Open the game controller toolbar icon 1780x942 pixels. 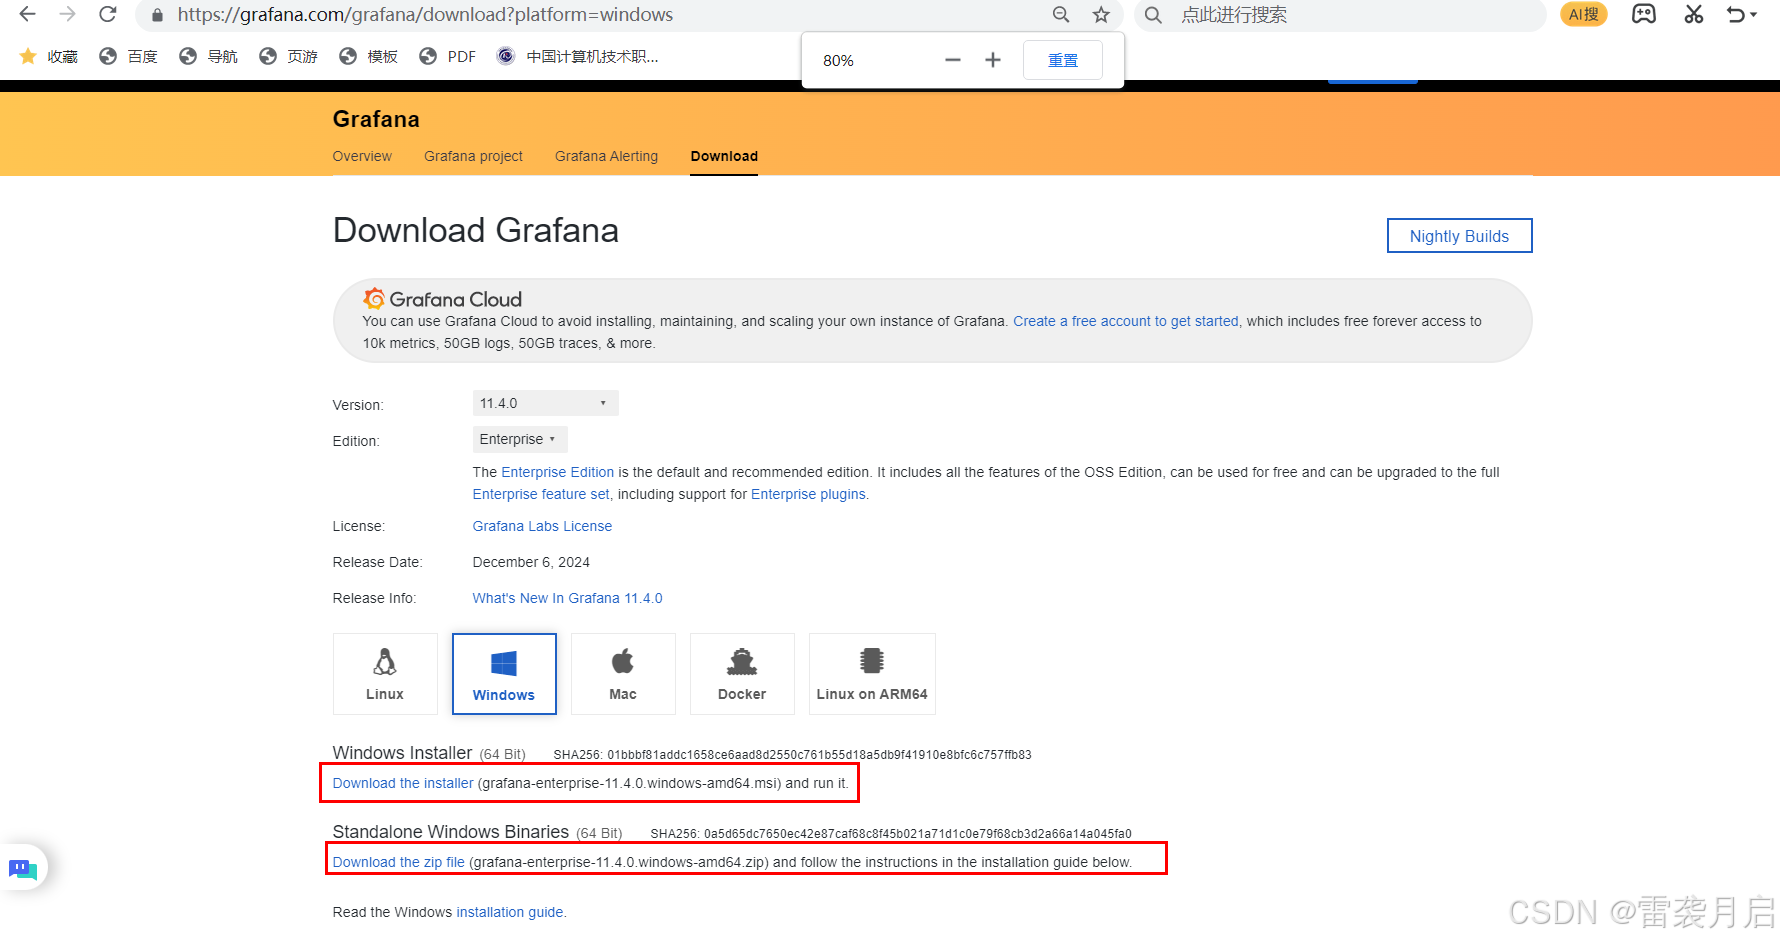click(1644, 14)
